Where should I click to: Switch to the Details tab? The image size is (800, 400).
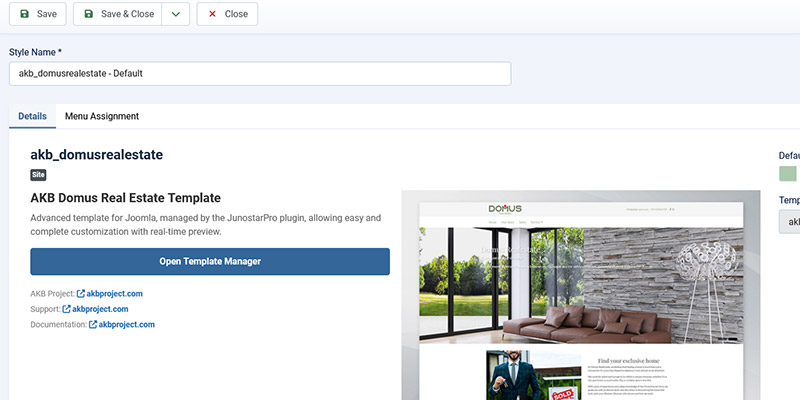[32, 116]
